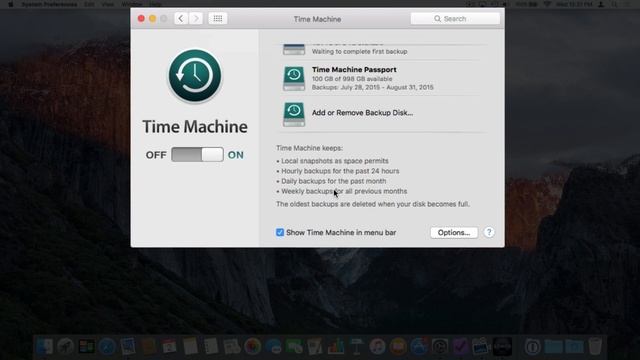Click the Search field in toolbar
This screenshot has width=640, height=360.
(x=455, y=19)
